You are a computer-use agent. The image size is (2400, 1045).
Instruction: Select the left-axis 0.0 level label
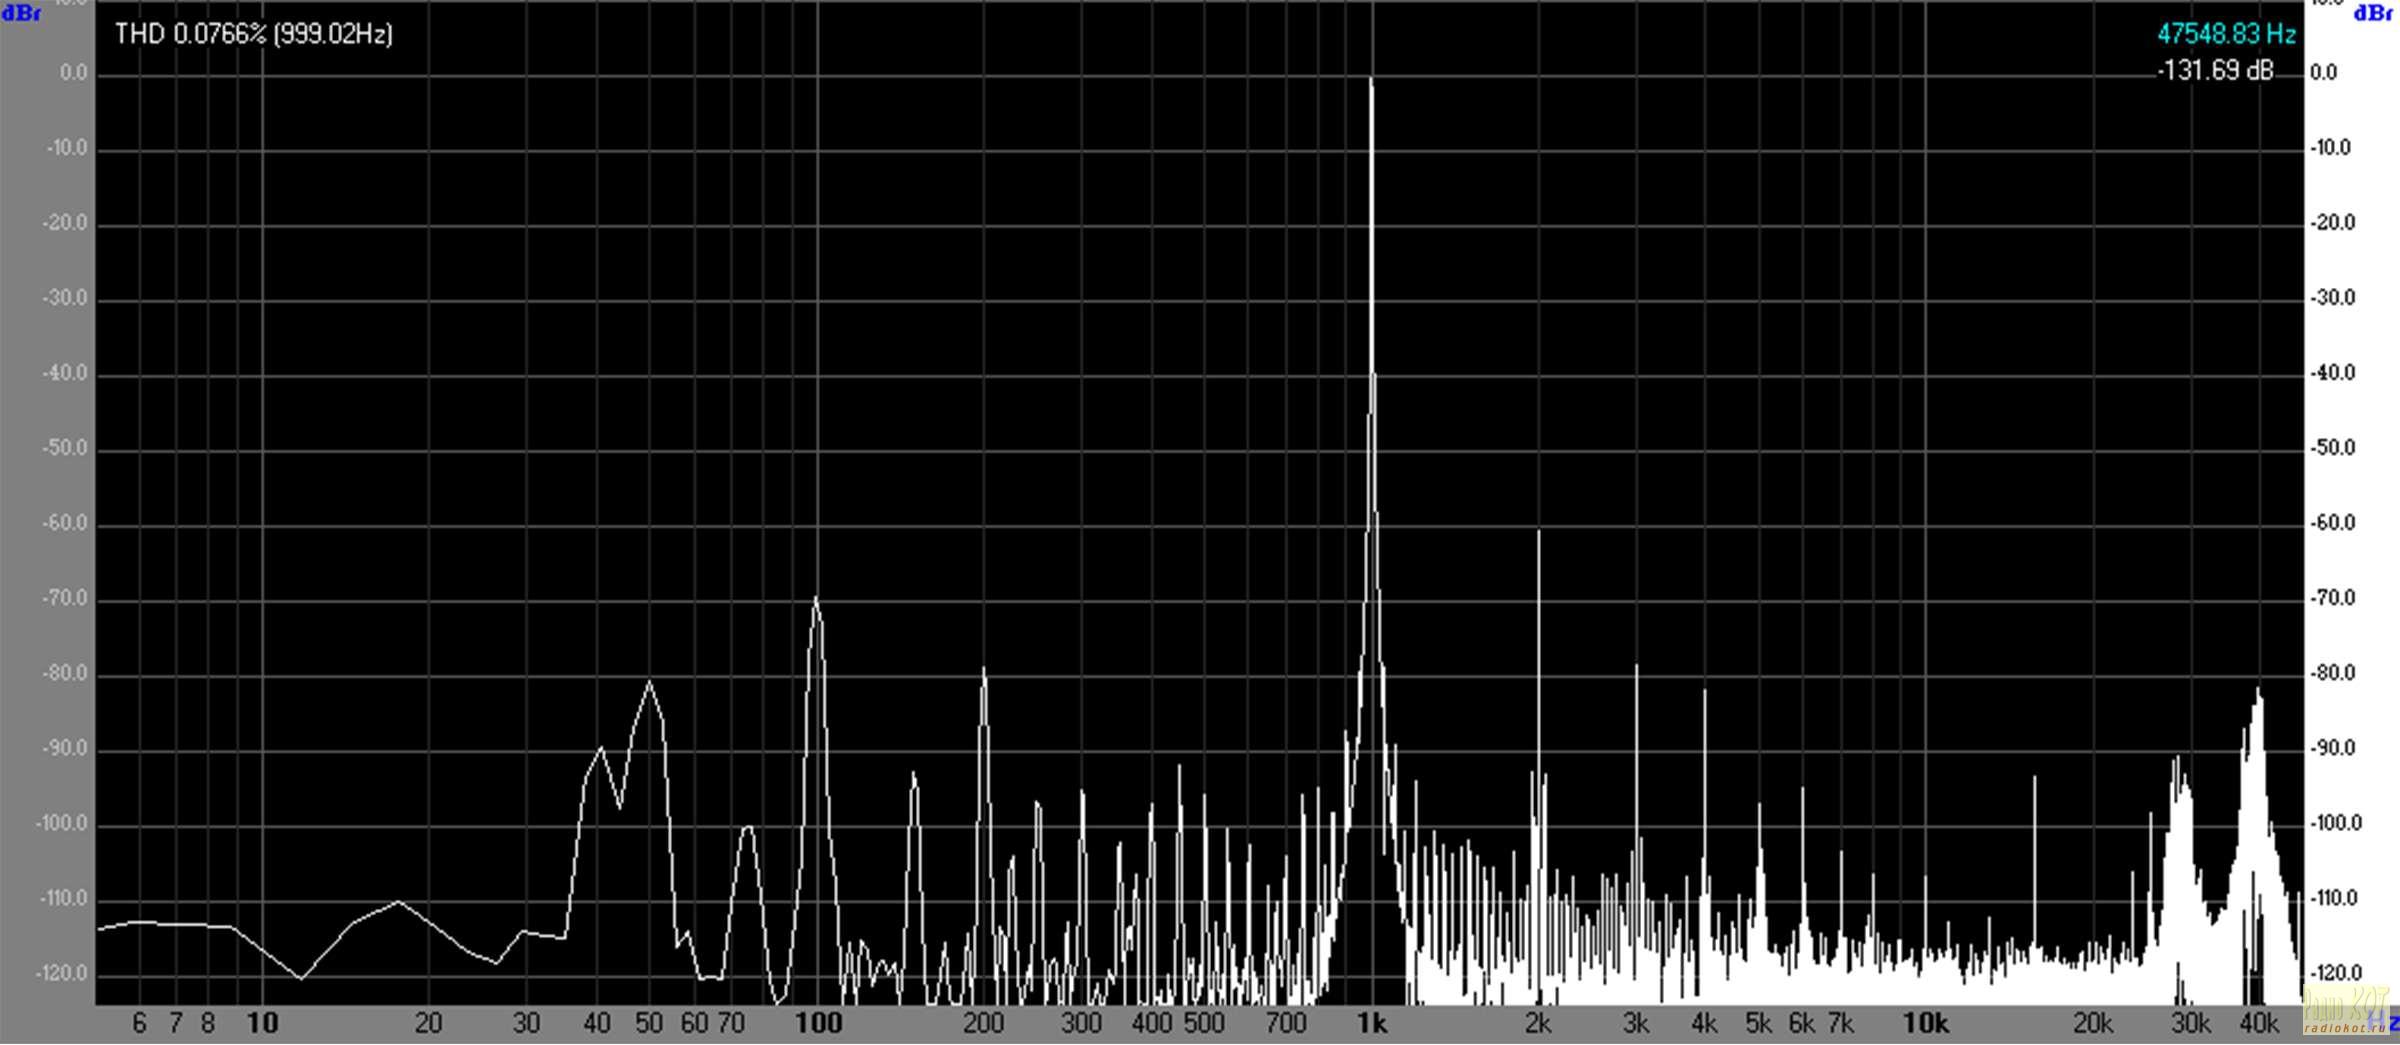point(74,73)
